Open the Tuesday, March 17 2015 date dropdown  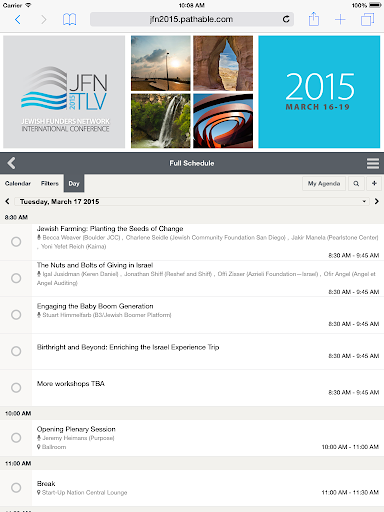[x=192, y=201]
